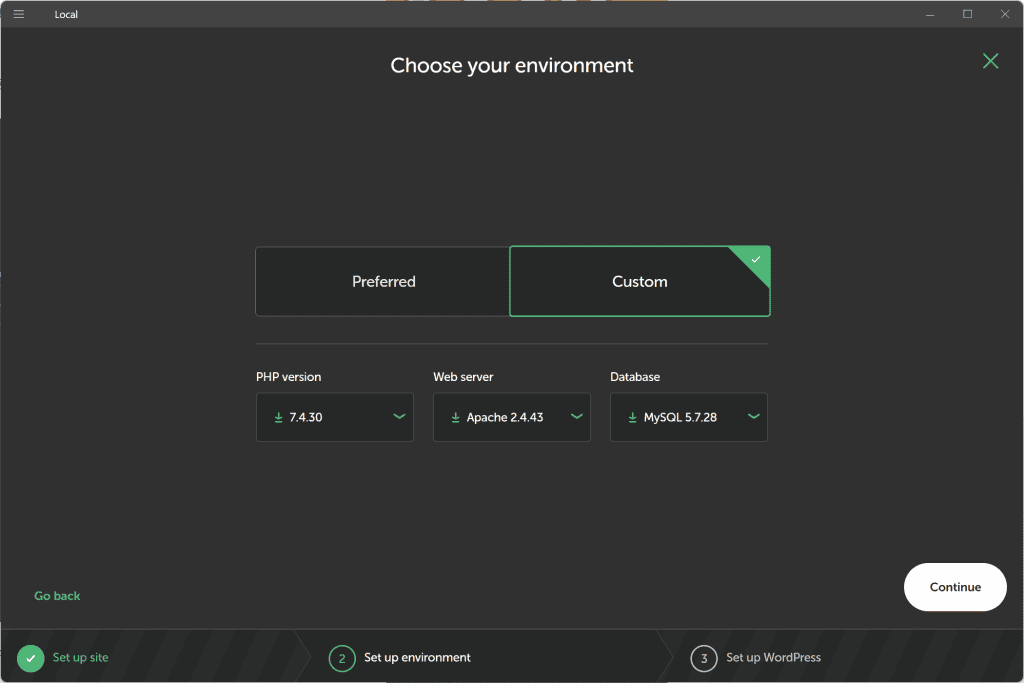Viewport: 1024px width, 683px height.
Task: Click the green checkmark circle for step one
Action: 31,658
